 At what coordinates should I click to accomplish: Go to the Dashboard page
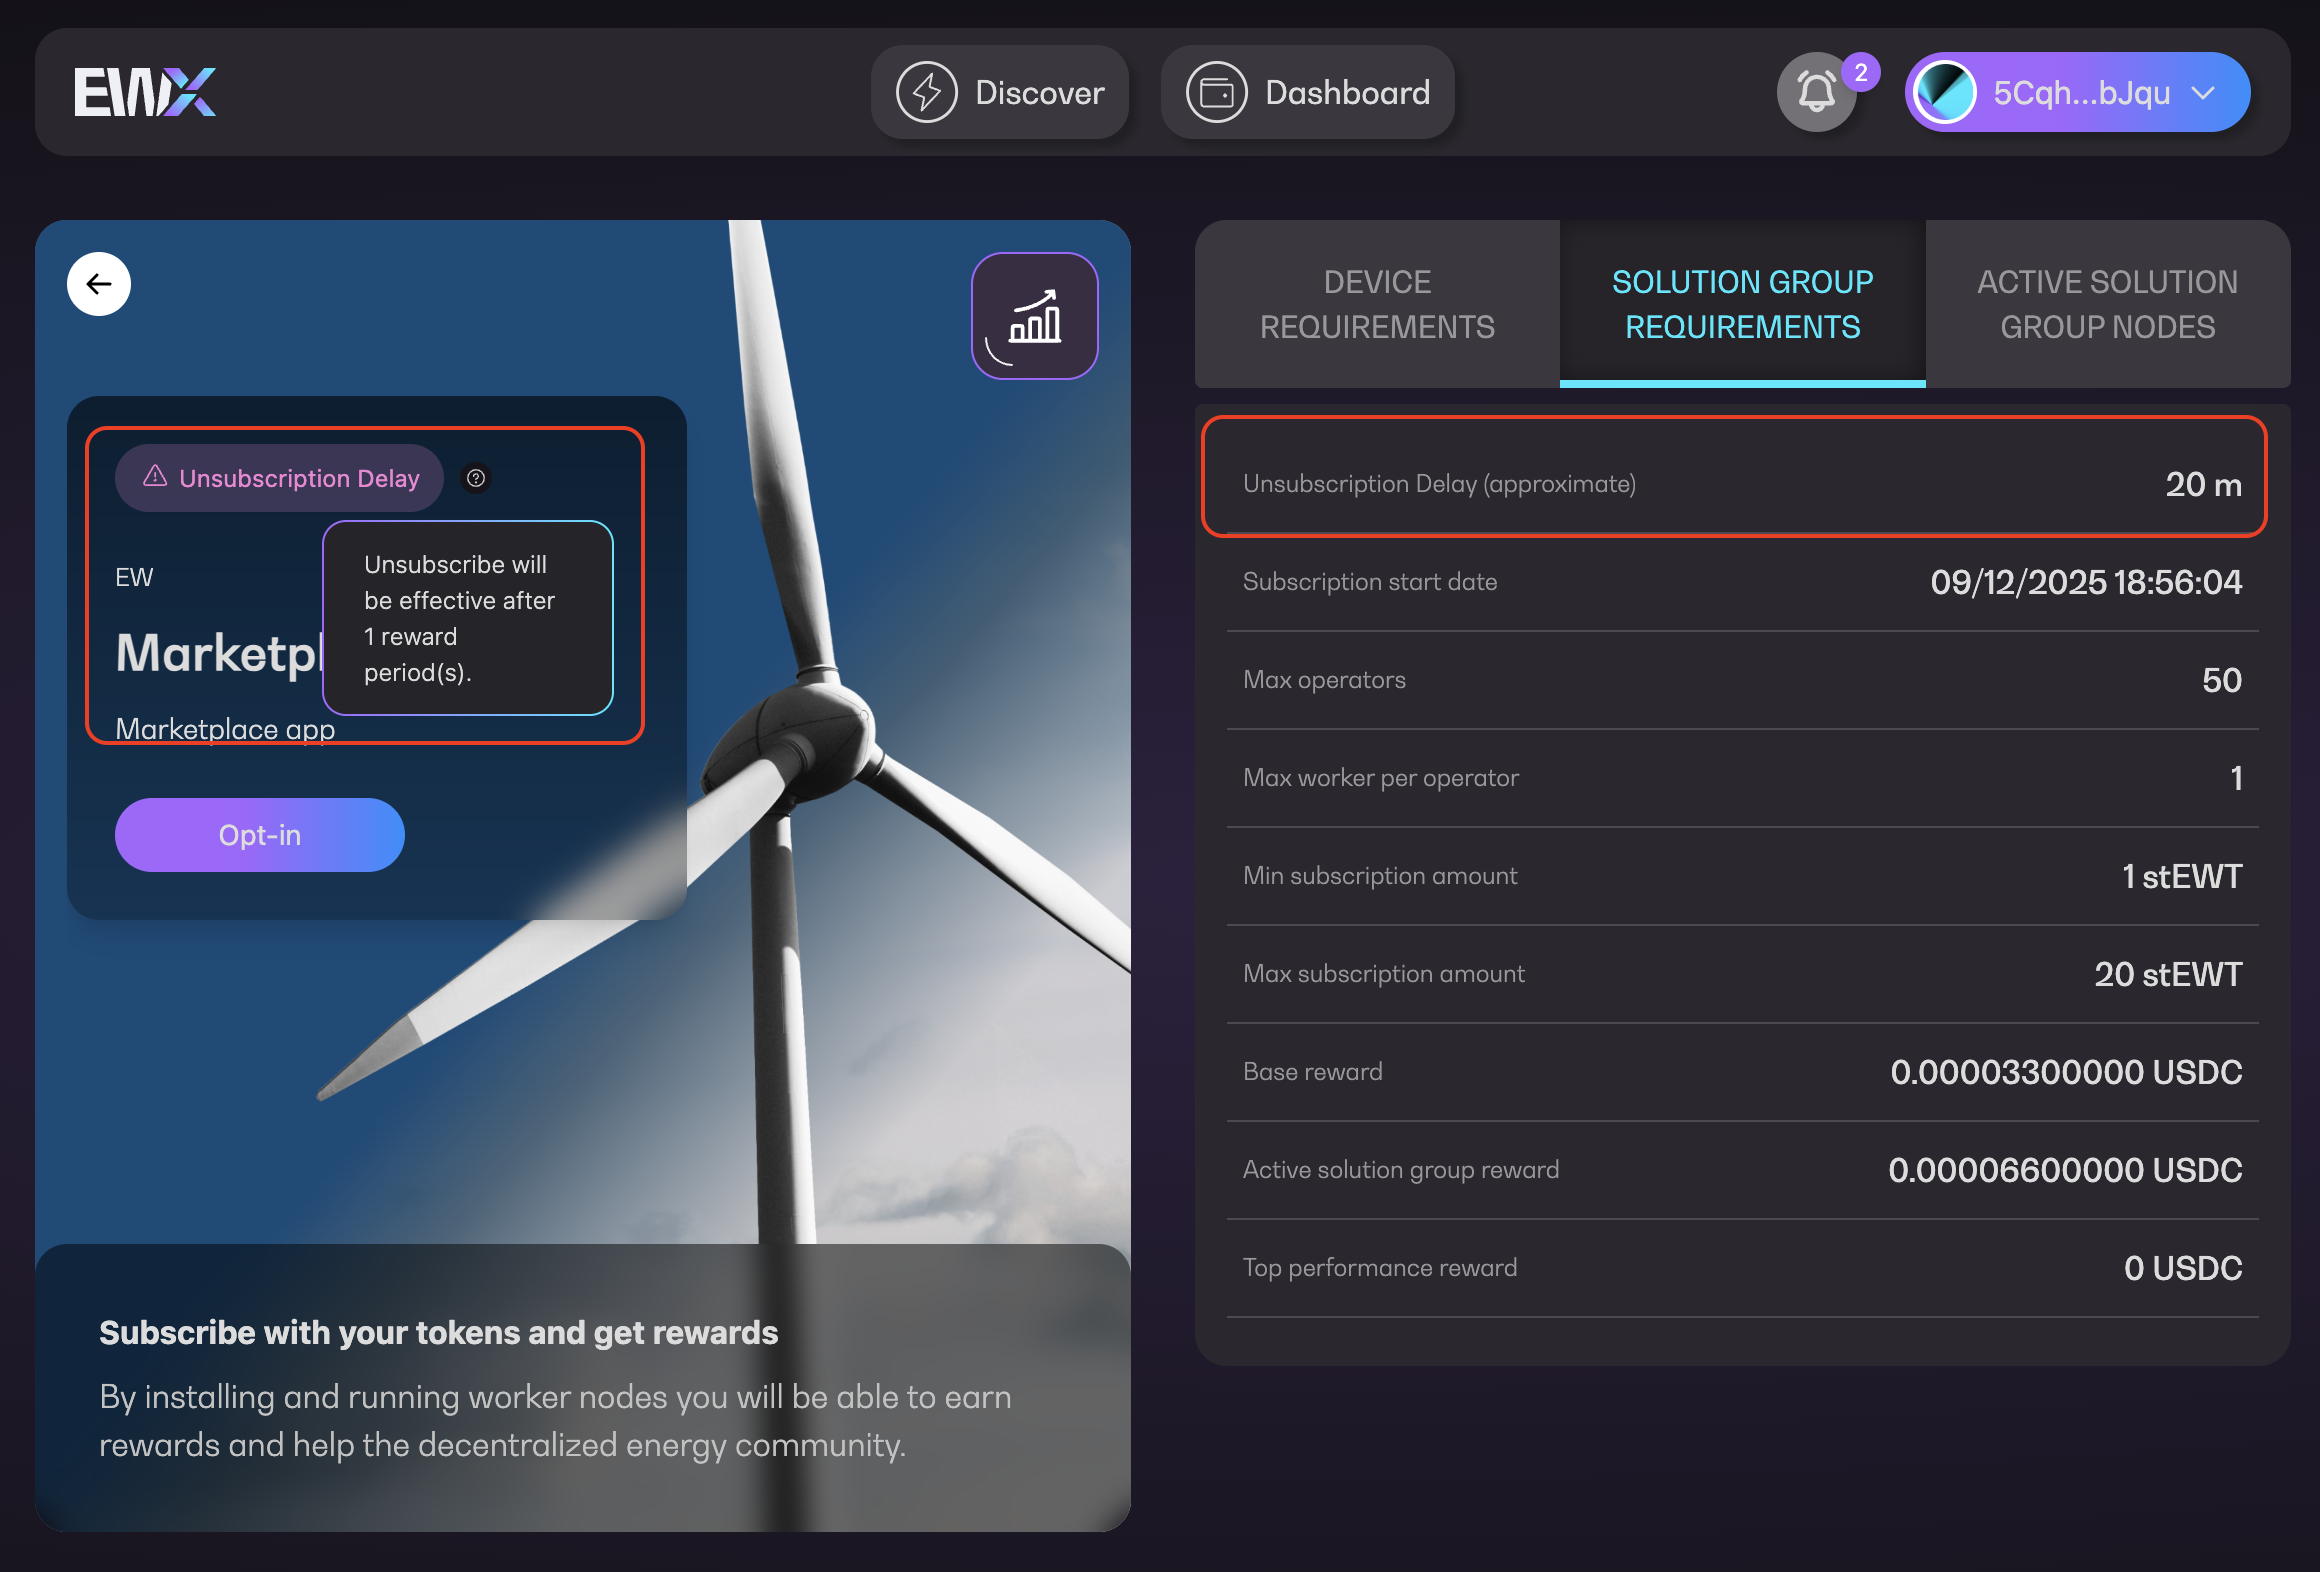(1347, 92)
